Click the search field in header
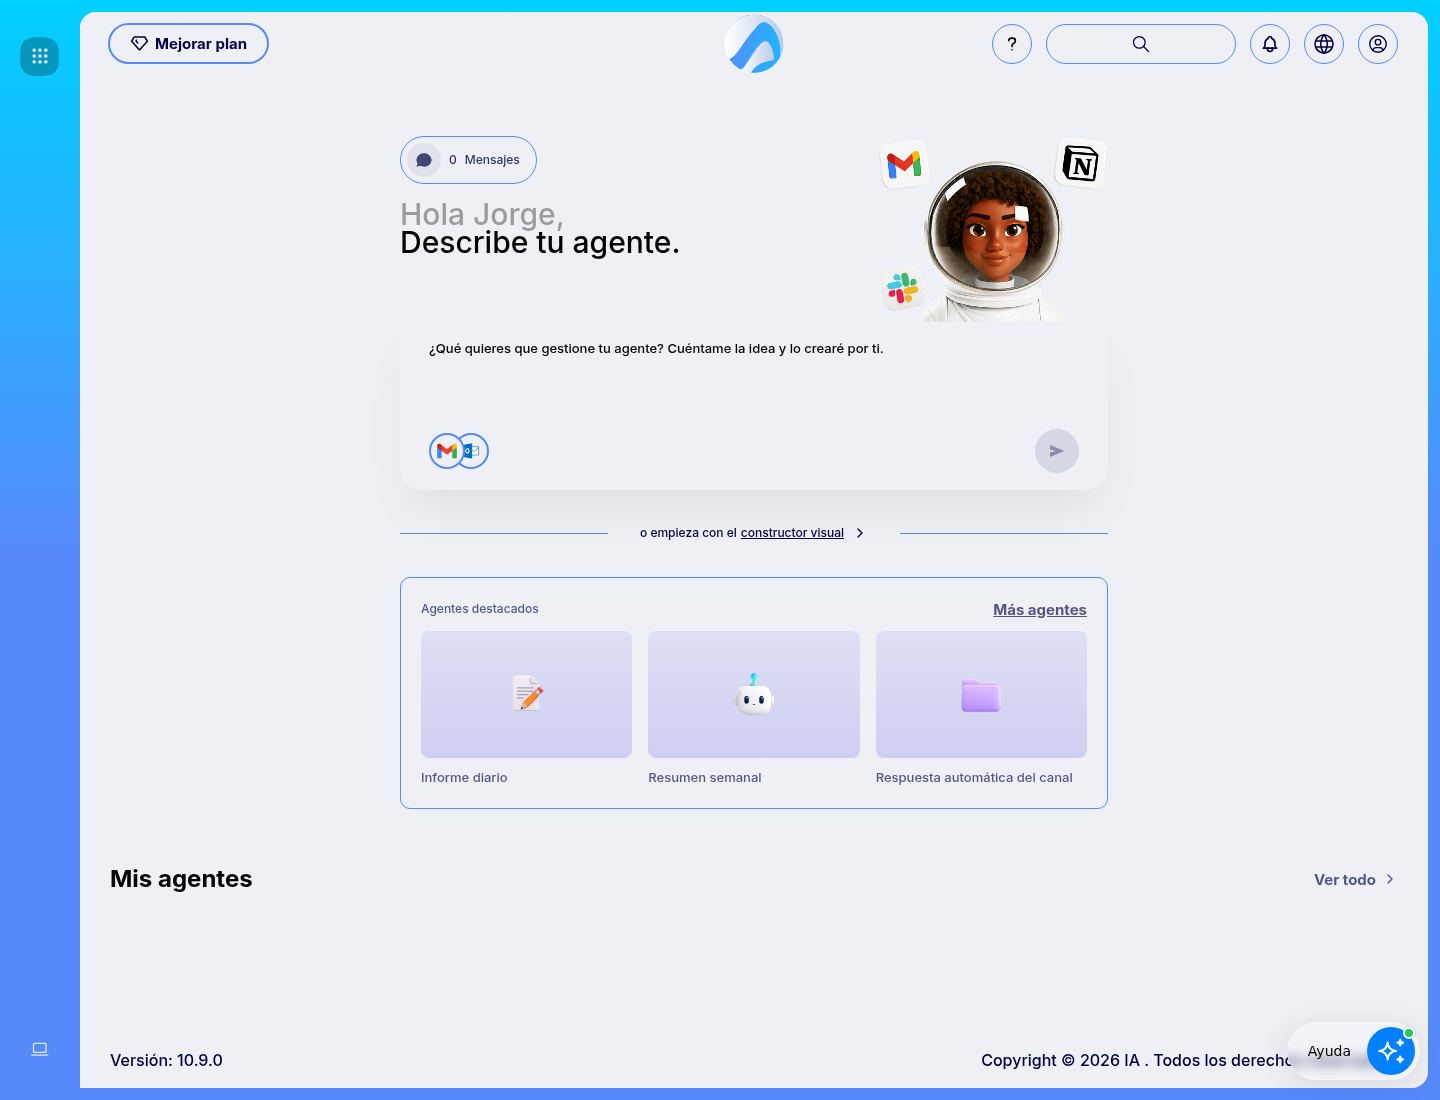Screen dimensions: 1440x1100 point(1141,44)
